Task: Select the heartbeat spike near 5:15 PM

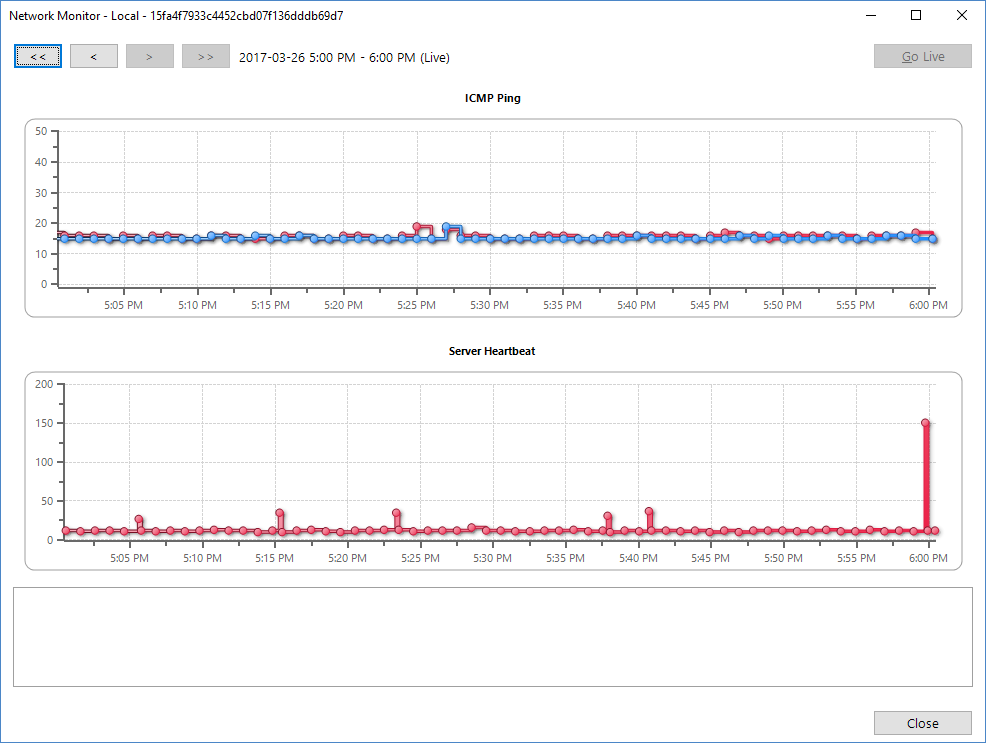Action: click(x=280, y=513)
